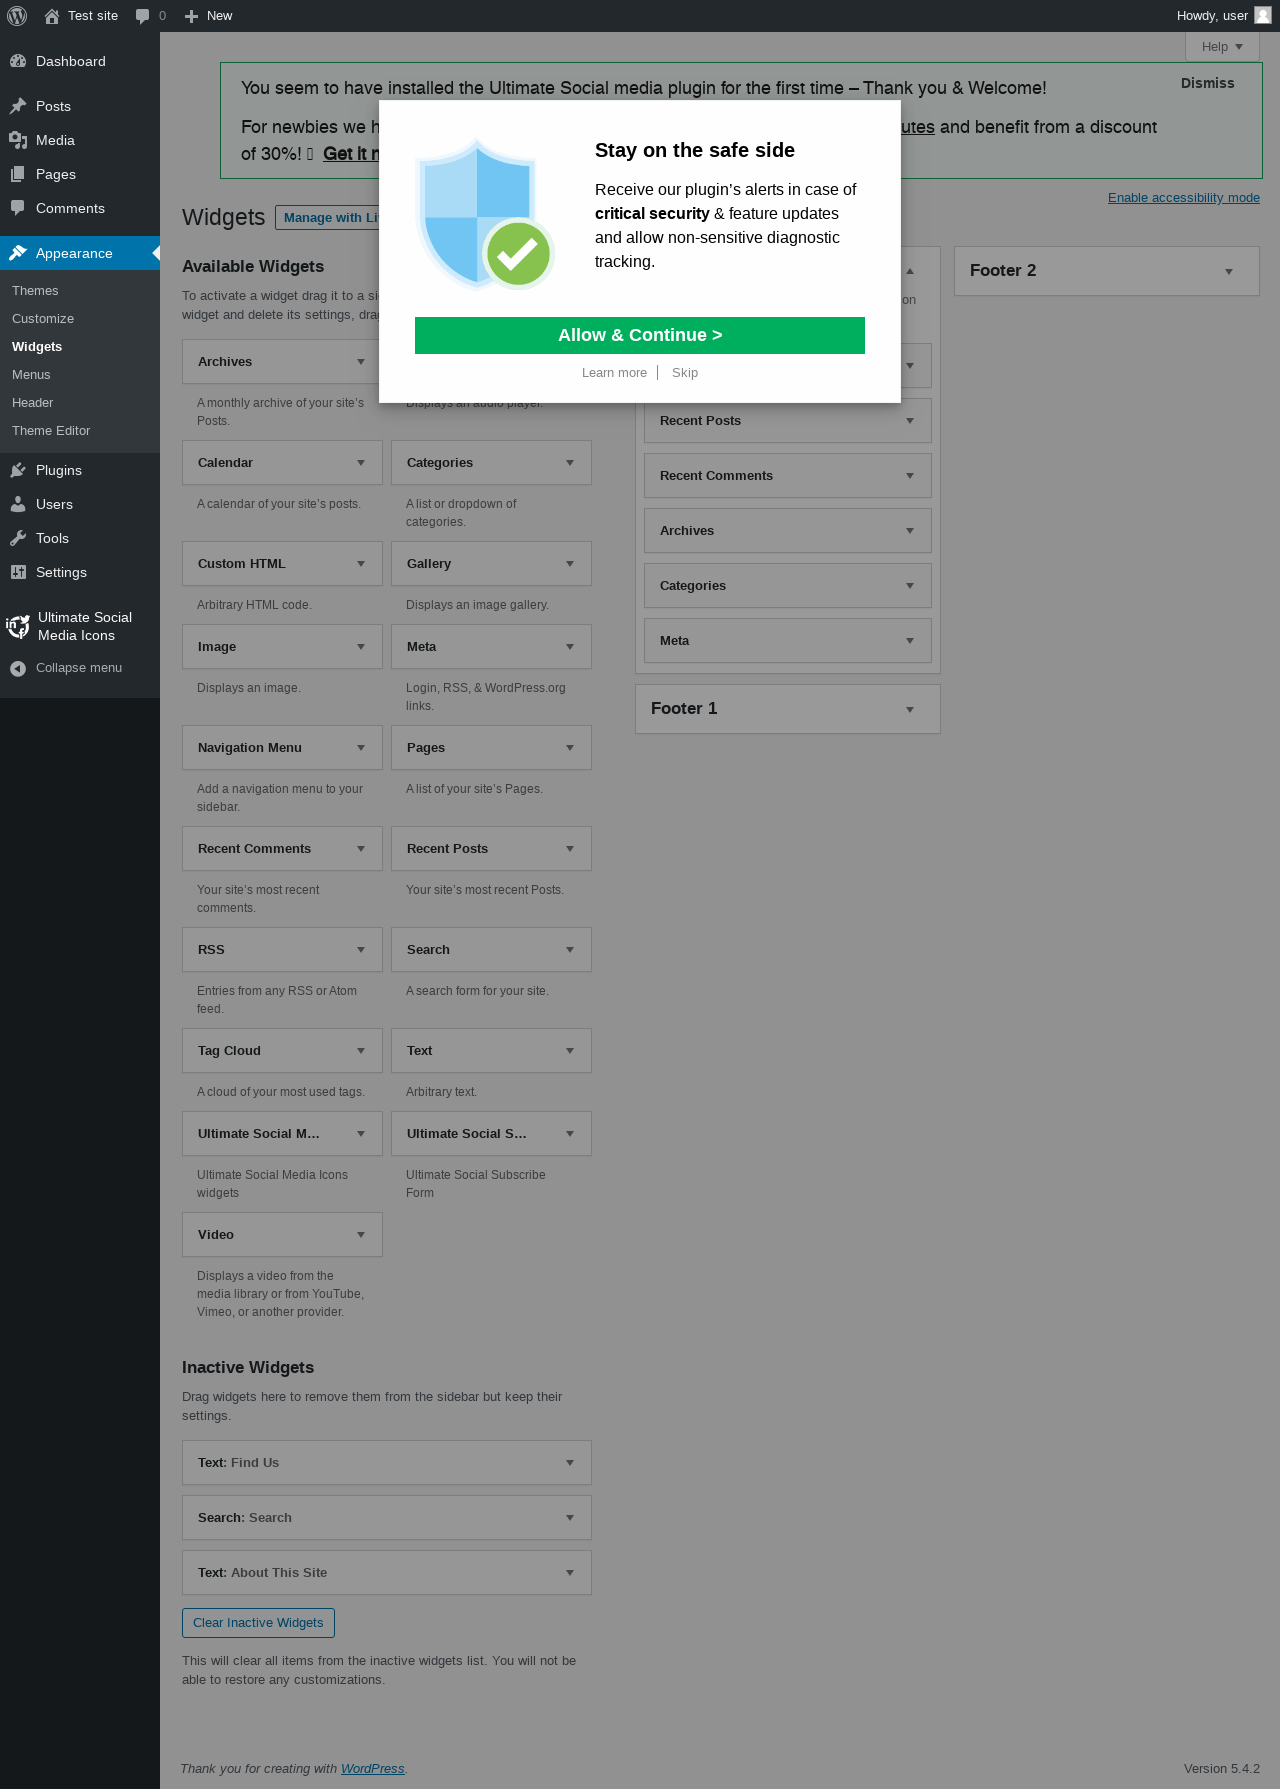Open the Help dropdown tab
1280x1789 pixels.
tap(1222, 47)
